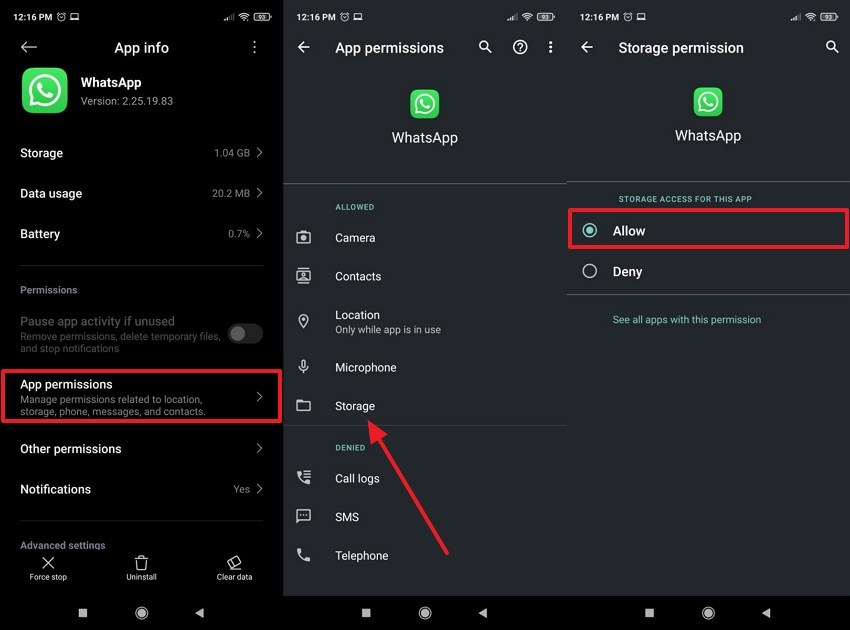This screenshot has height=630, width=850.
Task: Choose Deny for storage access
Action: [x=589, y=271]
